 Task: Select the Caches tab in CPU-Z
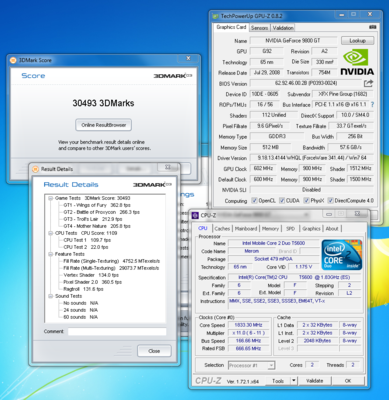coord(222,229)
